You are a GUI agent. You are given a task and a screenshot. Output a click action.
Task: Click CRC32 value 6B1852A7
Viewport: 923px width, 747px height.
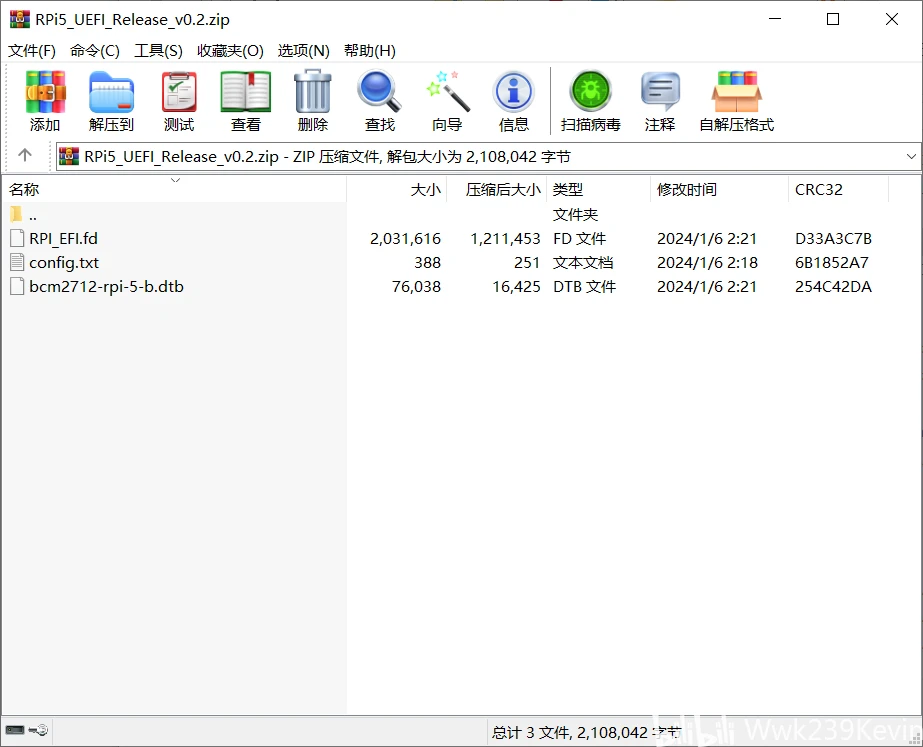click(x=831, y=263)
